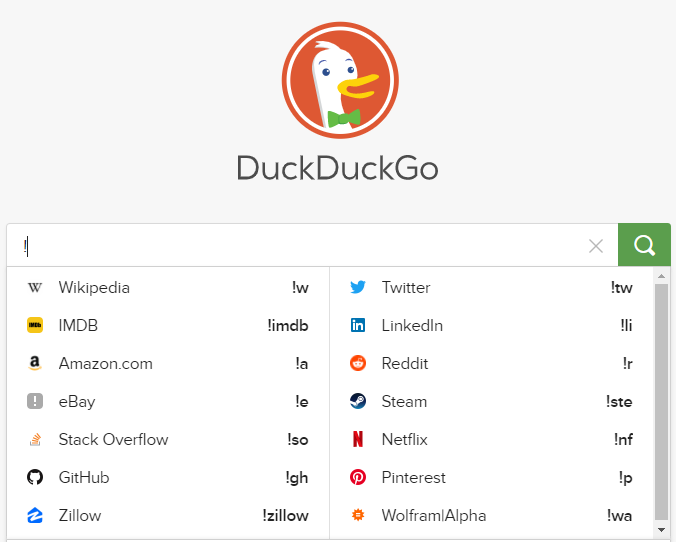Screen dimensions: 676x542
Task: Click the !ste shortcut text
Action: 619,401
